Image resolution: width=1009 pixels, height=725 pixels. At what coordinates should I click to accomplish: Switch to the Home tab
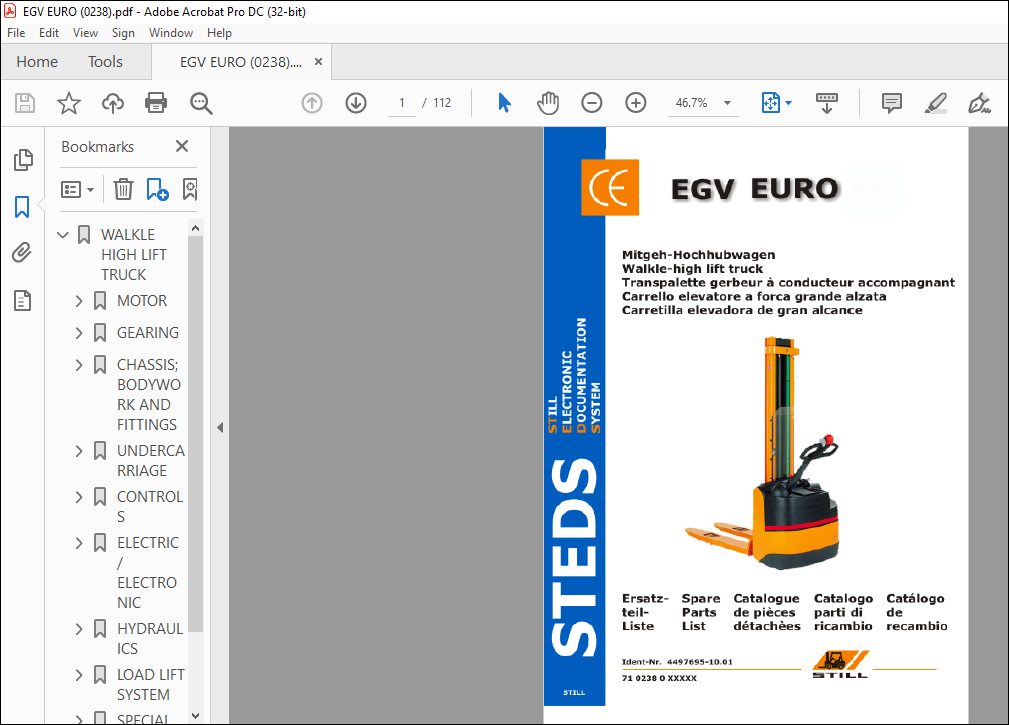[37, 62]
